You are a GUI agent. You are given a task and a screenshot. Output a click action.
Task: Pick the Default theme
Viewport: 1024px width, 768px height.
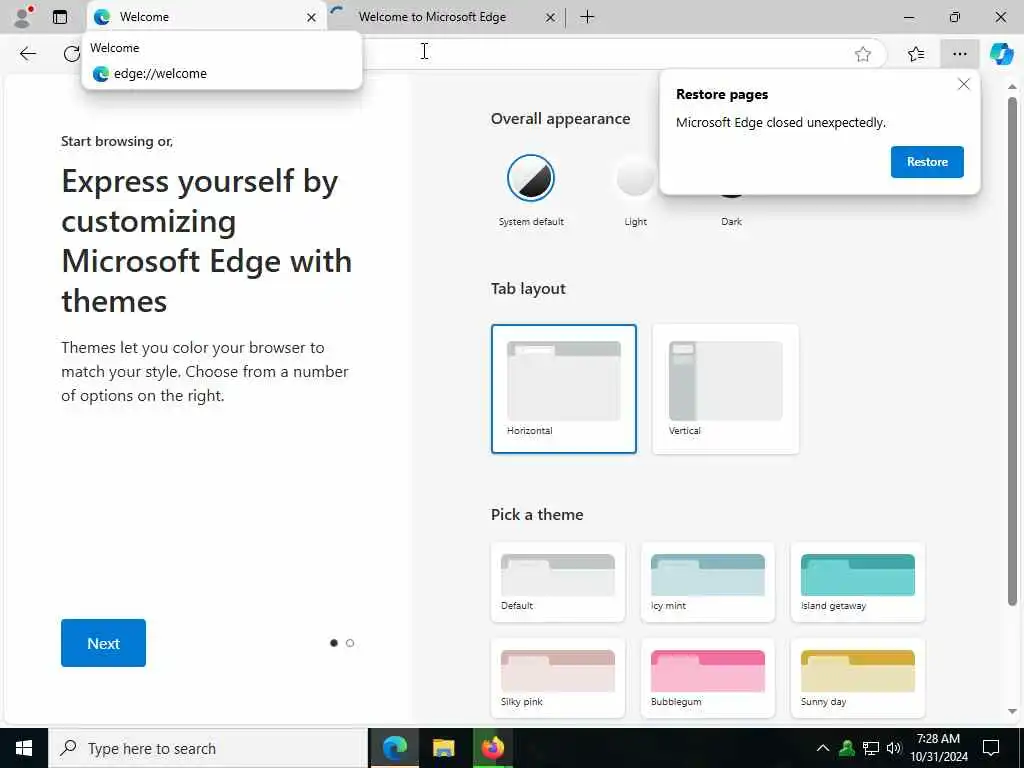point(558,582)
